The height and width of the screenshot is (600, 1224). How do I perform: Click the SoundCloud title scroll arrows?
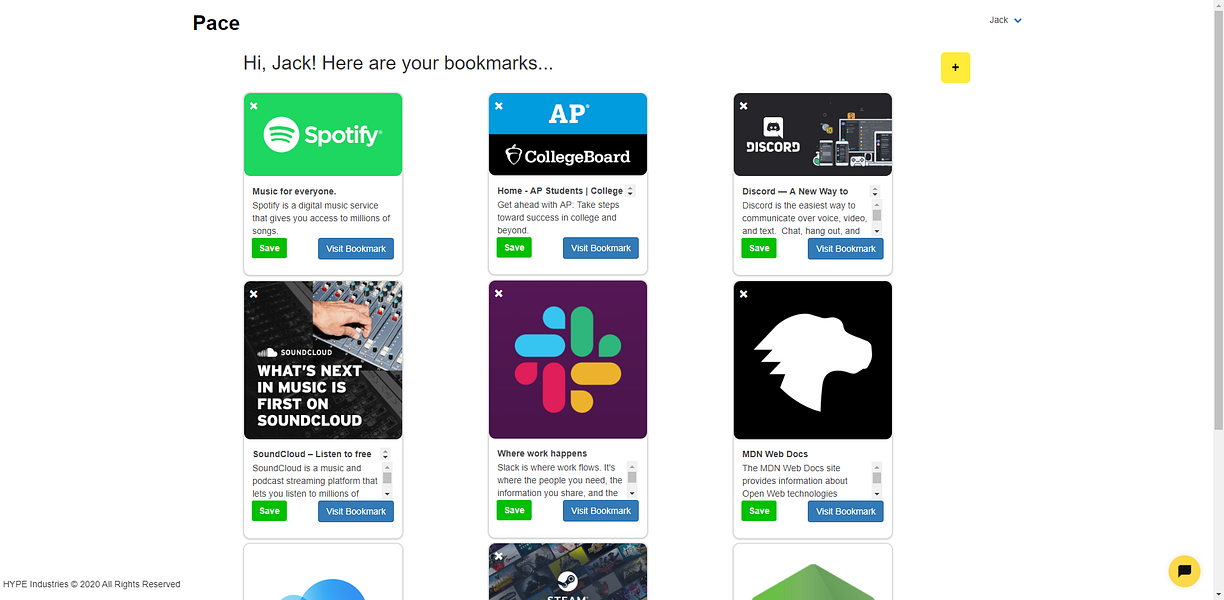[385, 454]
